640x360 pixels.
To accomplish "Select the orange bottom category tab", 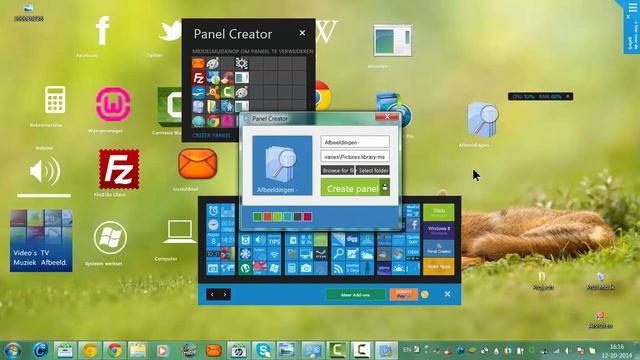I will [438, 266].
